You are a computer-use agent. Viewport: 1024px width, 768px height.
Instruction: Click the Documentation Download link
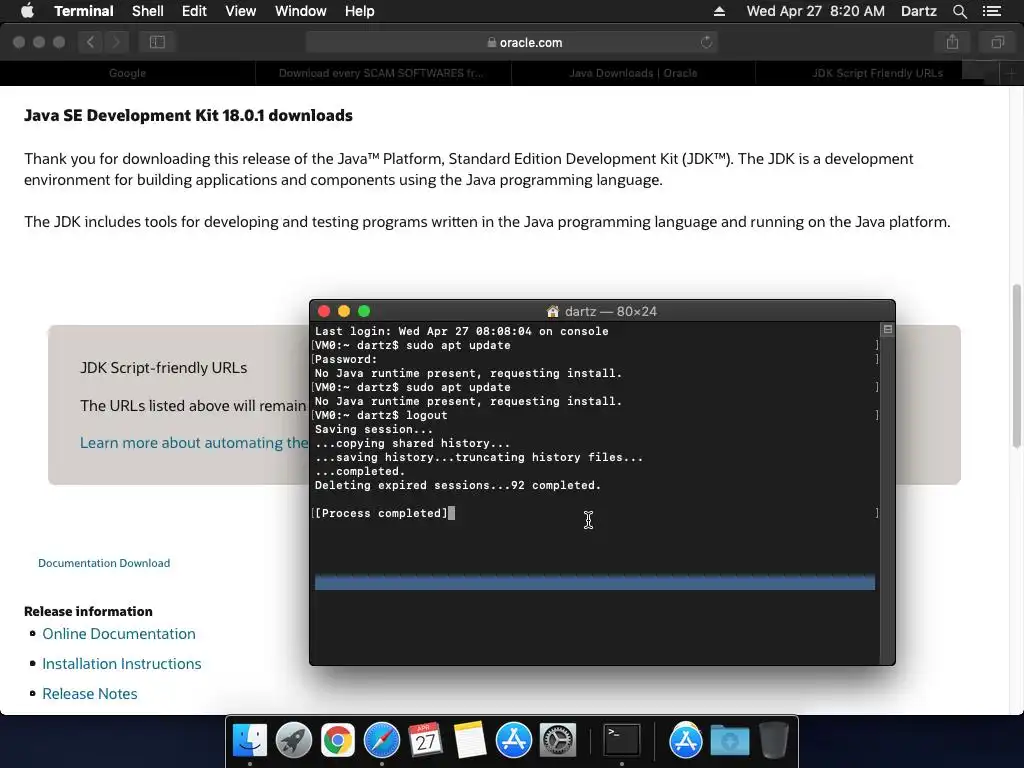click(104, 563)
